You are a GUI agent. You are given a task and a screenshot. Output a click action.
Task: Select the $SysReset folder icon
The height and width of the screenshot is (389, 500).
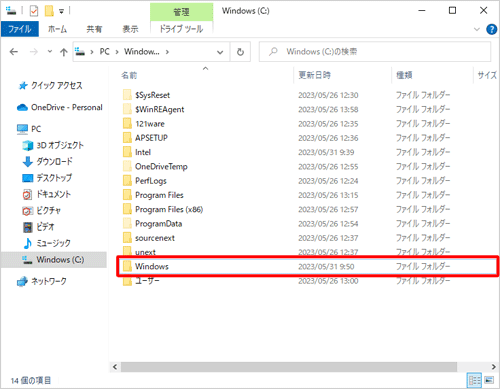(x=127, y=95)
